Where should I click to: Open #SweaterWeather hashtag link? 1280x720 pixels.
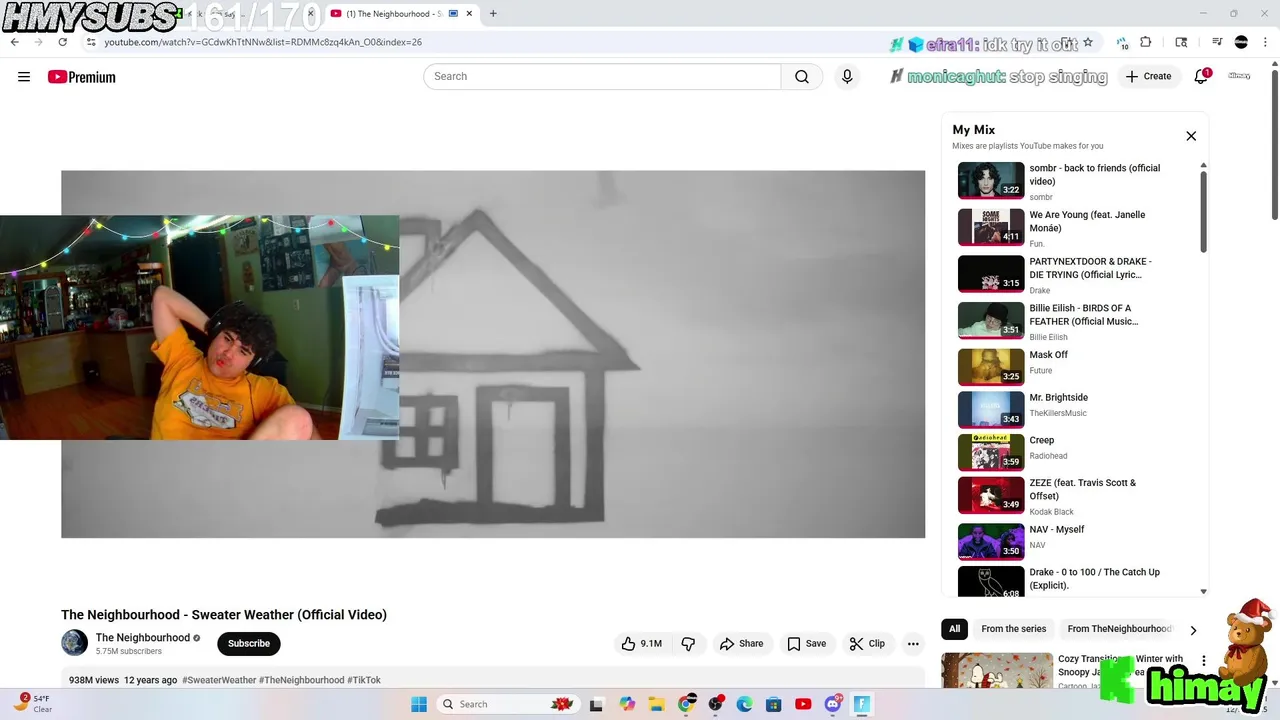(x=219, y=680)
